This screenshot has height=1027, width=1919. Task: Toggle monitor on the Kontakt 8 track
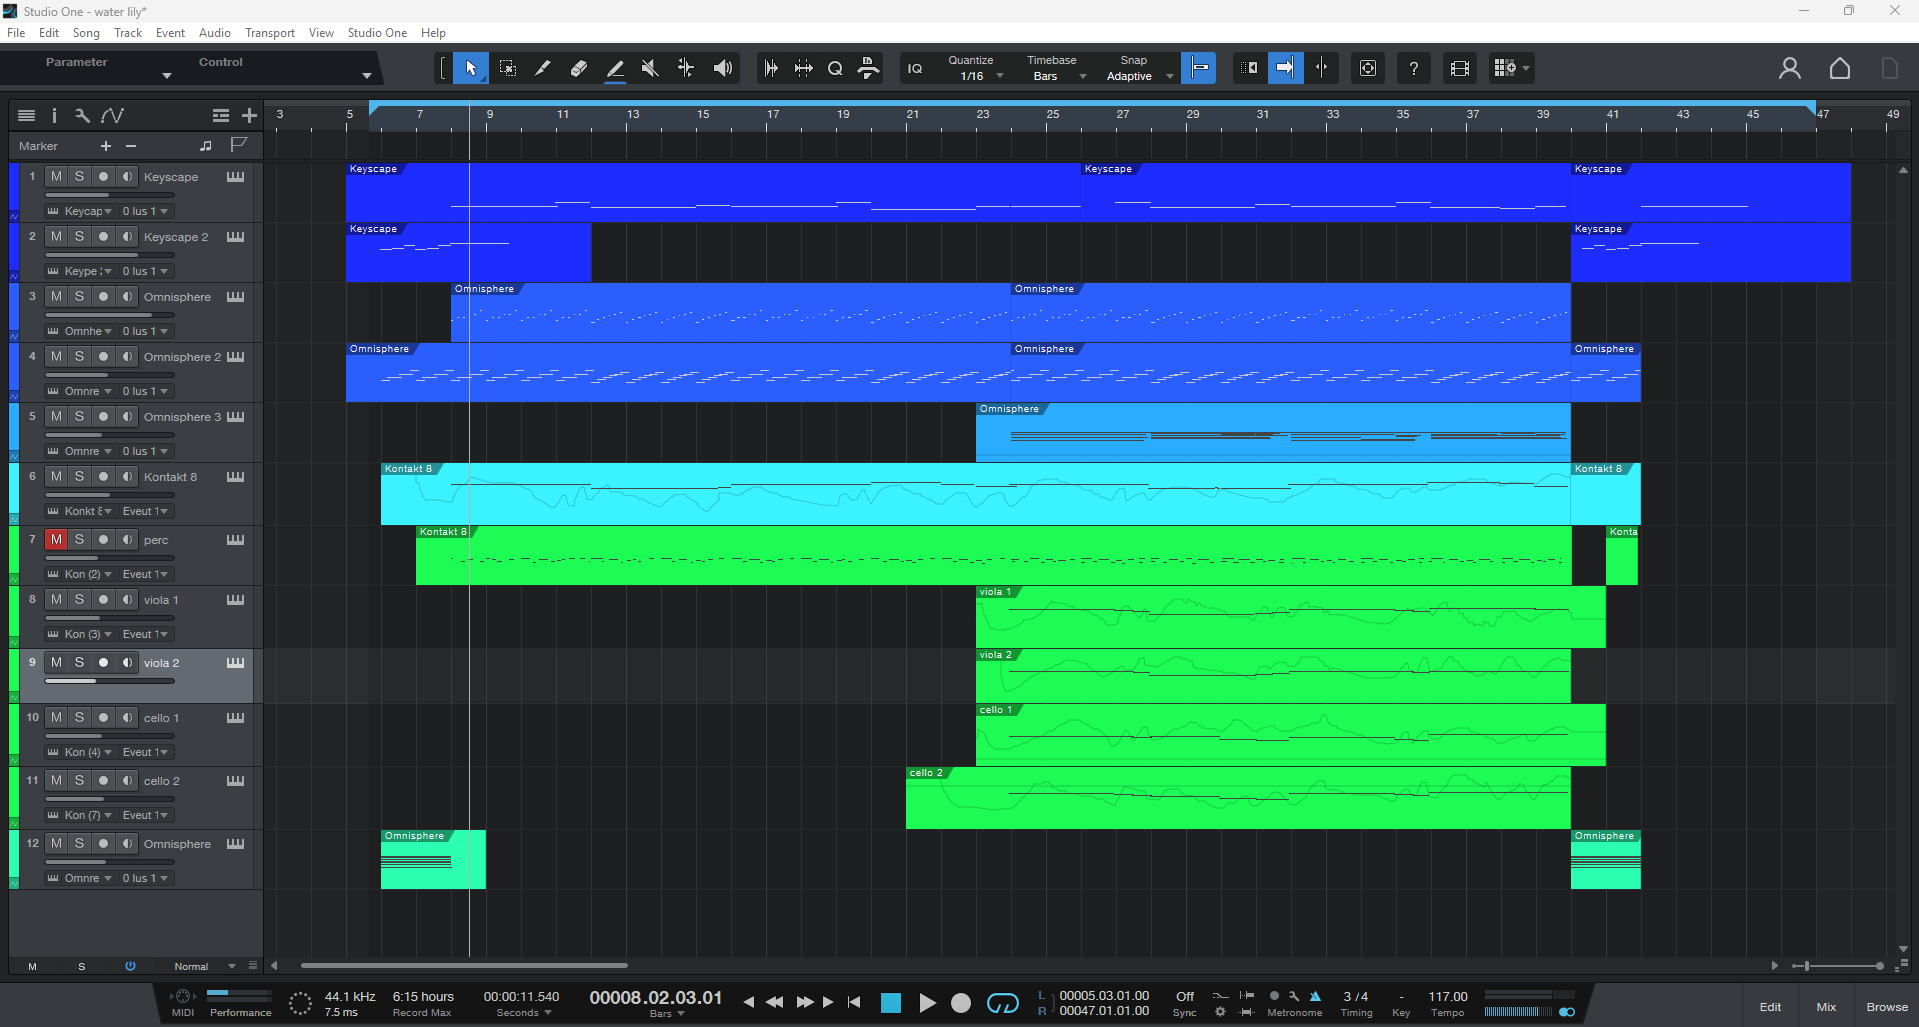tap(127, 477)
